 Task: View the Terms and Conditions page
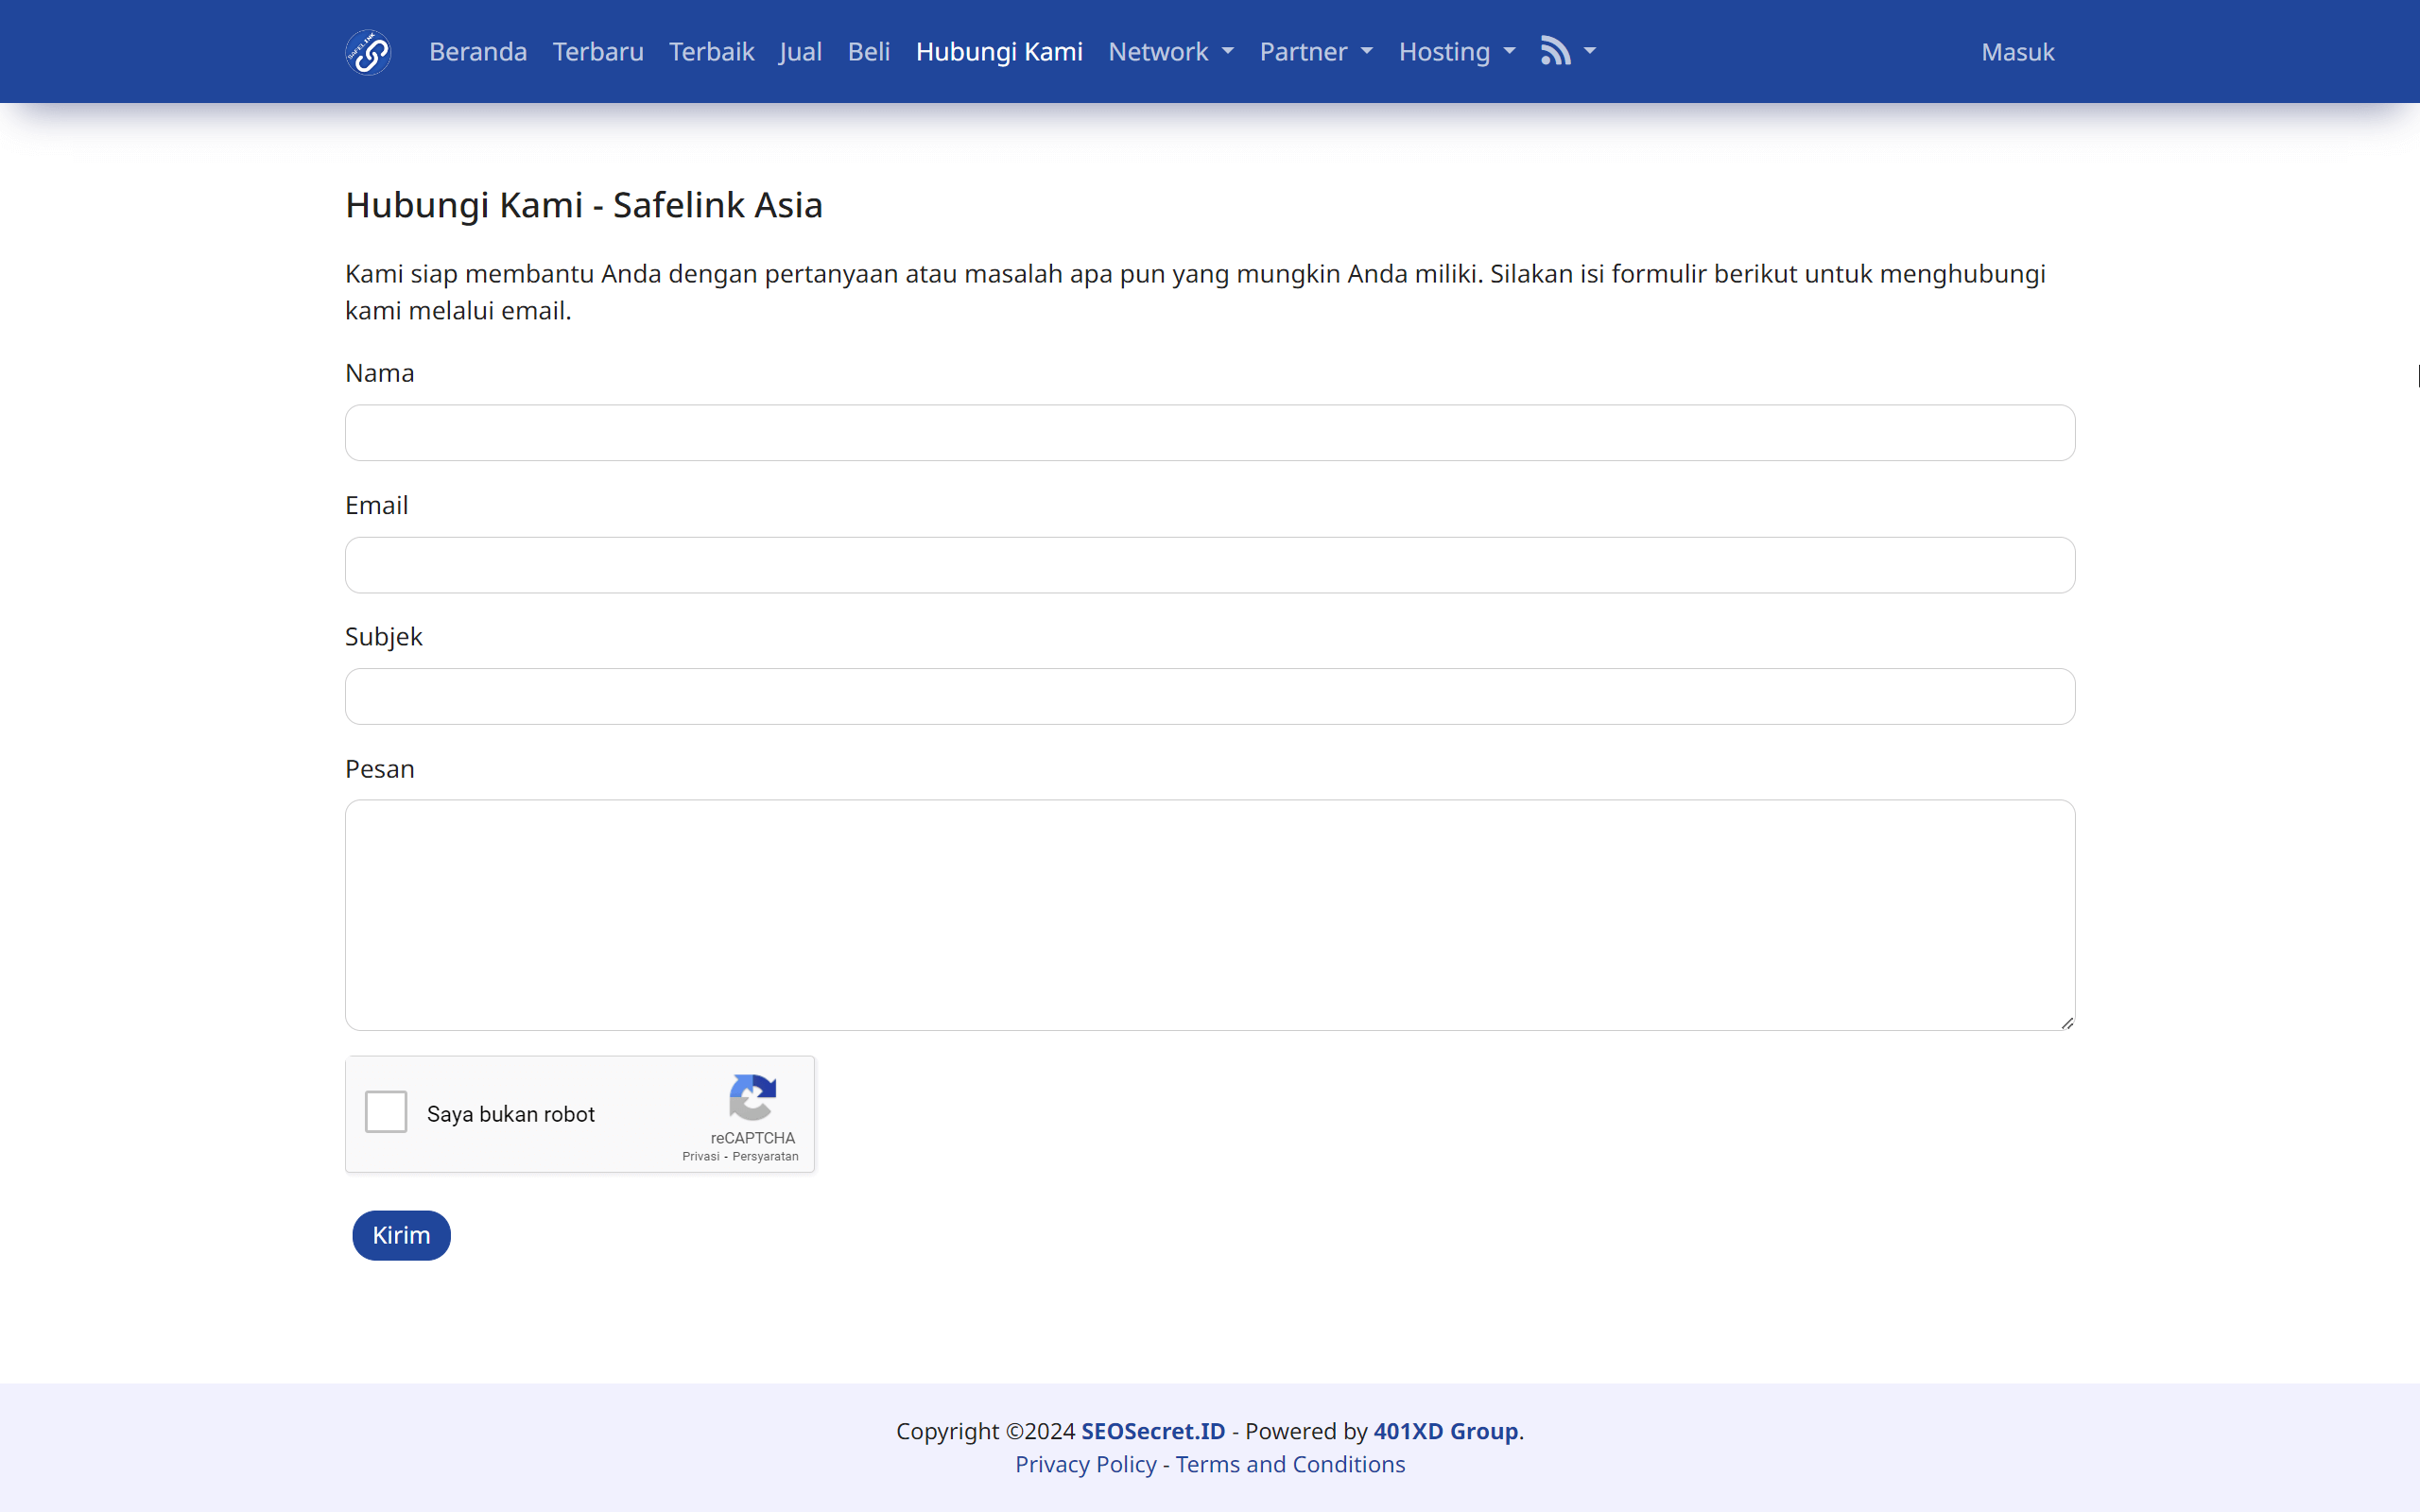click(1289, 1464)
